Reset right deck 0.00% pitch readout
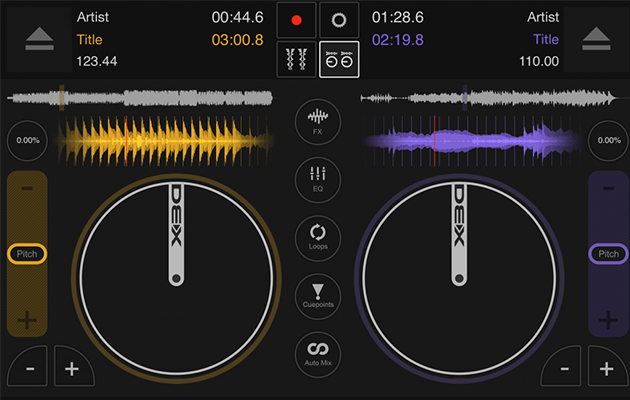630x400 pixels. (x=607, y=140)
